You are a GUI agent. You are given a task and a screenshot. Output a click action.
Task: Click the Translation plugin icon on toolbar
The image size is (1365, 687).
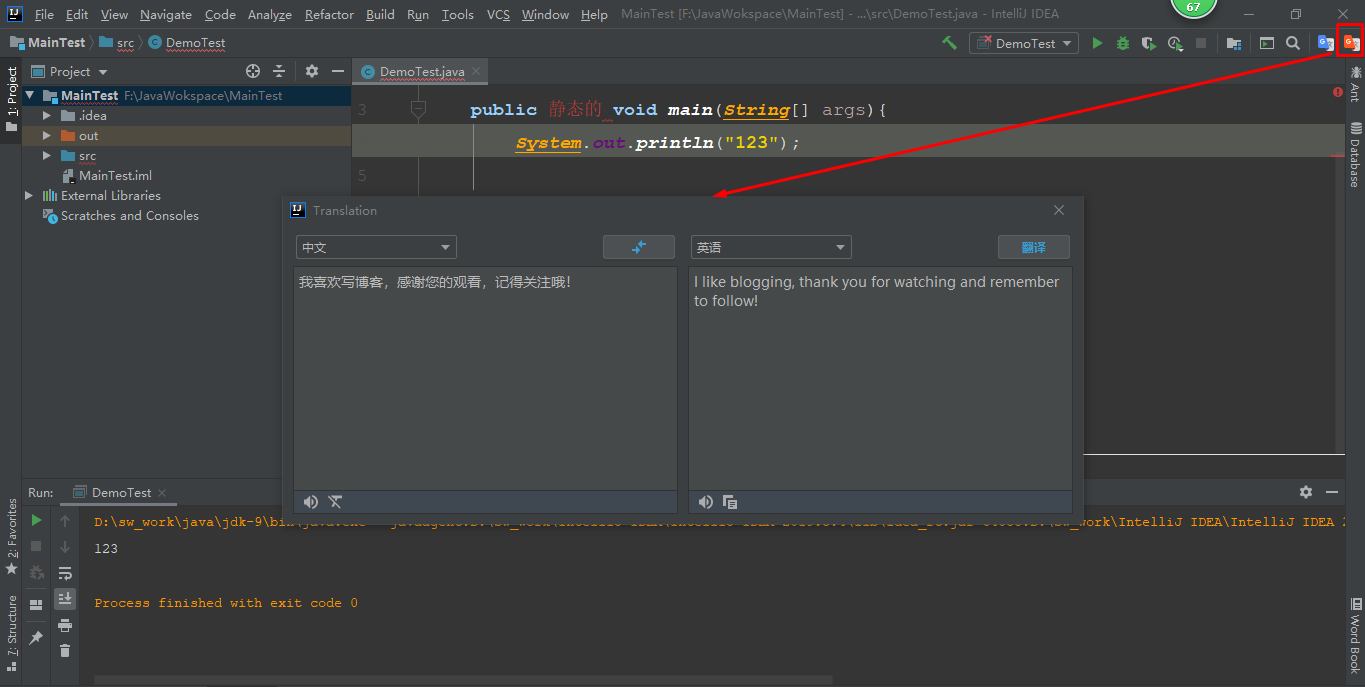coord(1351,42)
